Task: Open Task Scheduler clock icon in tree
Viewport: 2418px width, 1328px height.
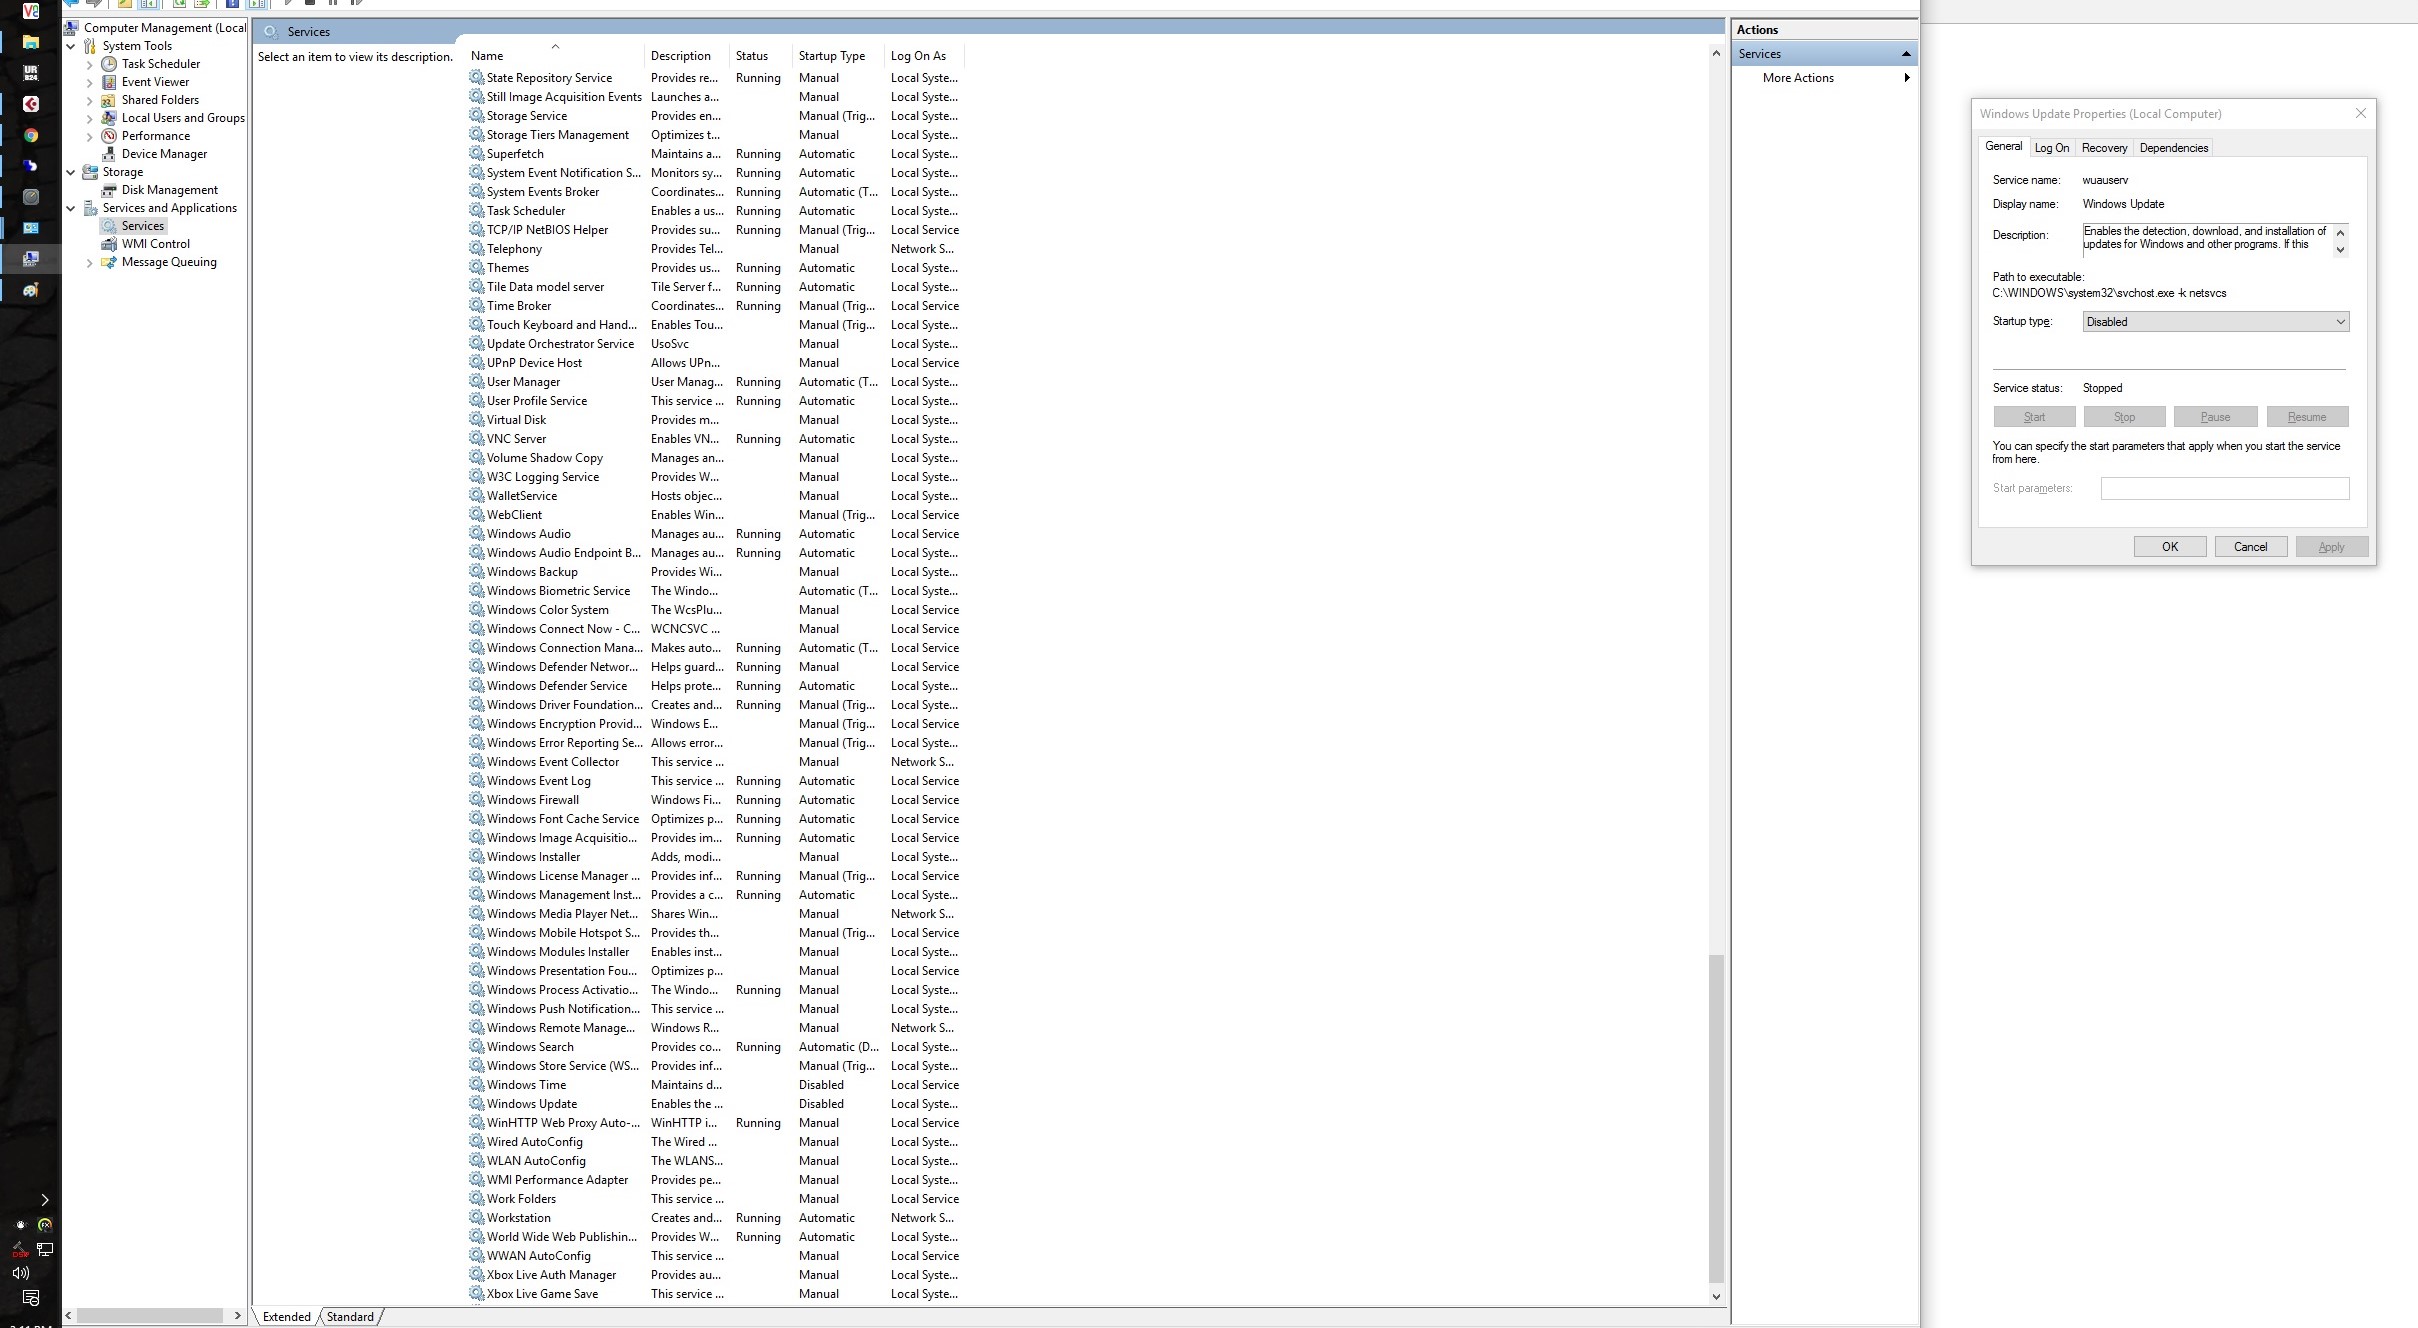Action: click(109, 64)
